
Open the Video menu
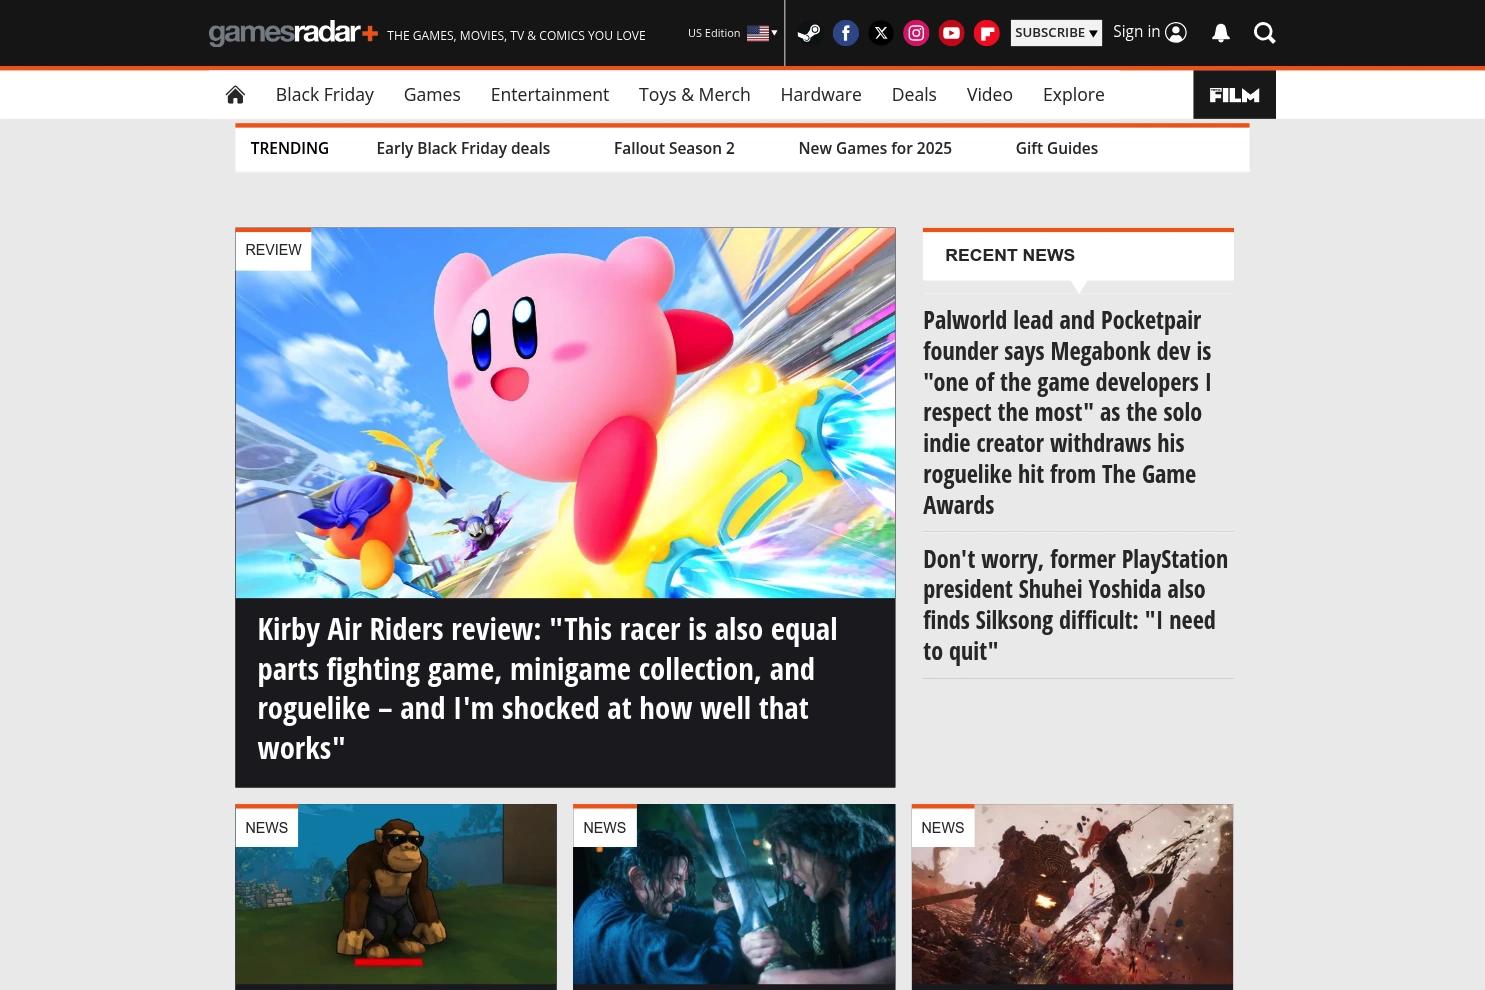click(990, 94)
